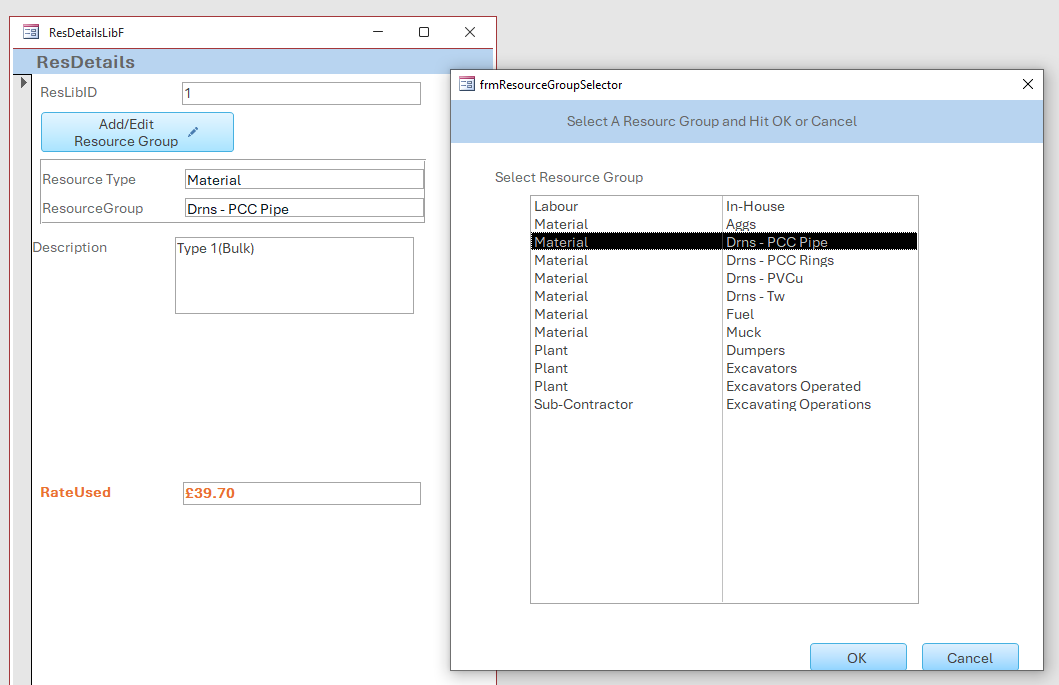Select Drns - PCC Rings in the list
1059x685 pixels.
coord(779,261)
